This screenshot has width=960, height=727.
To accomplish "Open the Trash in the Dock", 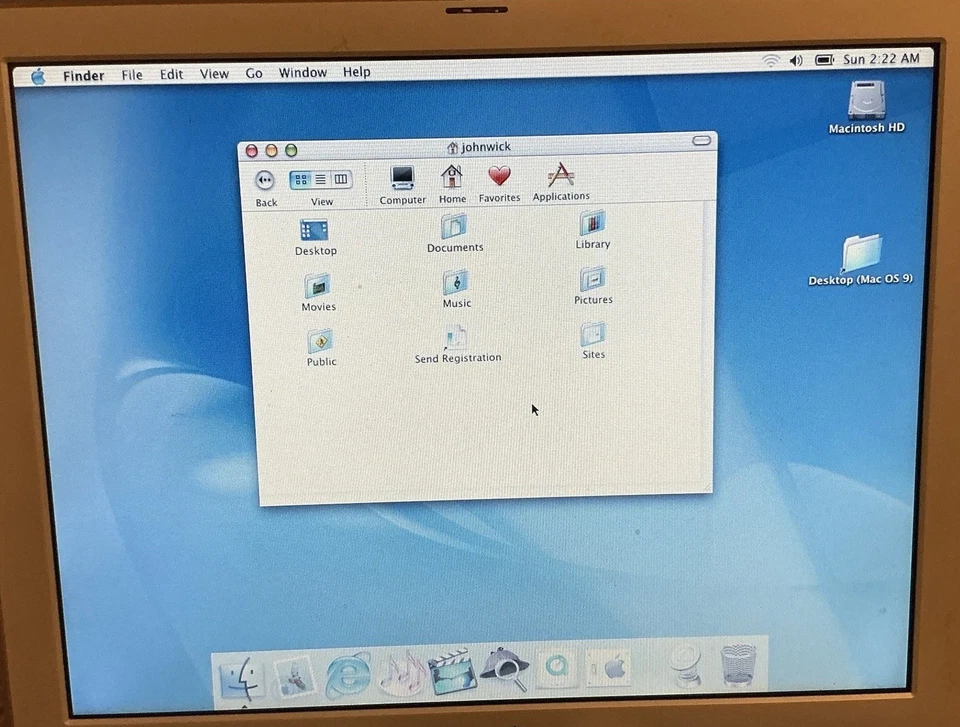I will tap(739, 668).
